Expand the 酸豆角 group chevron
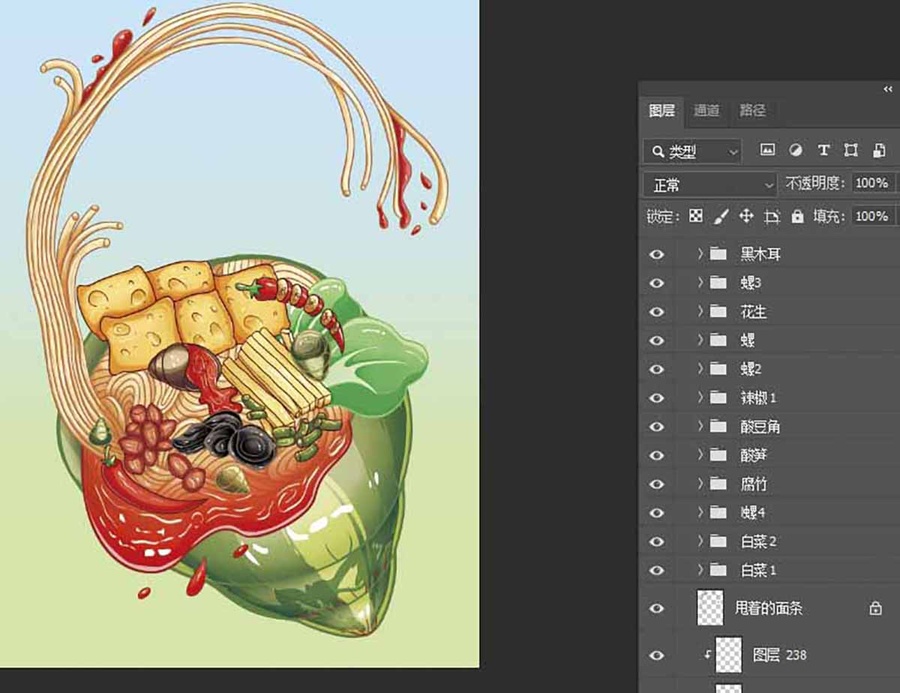The height and width of the screenshot is (693, 900). coord(700,425)
